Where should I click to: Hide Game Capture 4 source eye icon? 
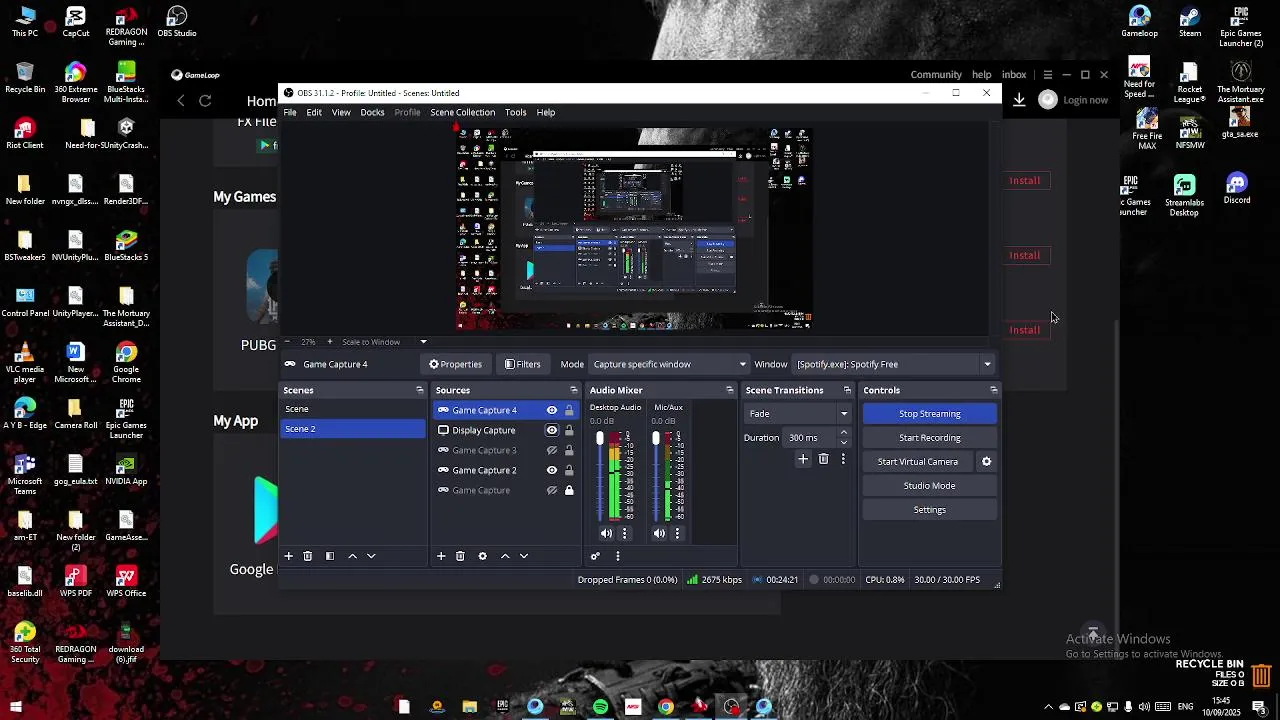pyautogui.click(x=551, y=410)
